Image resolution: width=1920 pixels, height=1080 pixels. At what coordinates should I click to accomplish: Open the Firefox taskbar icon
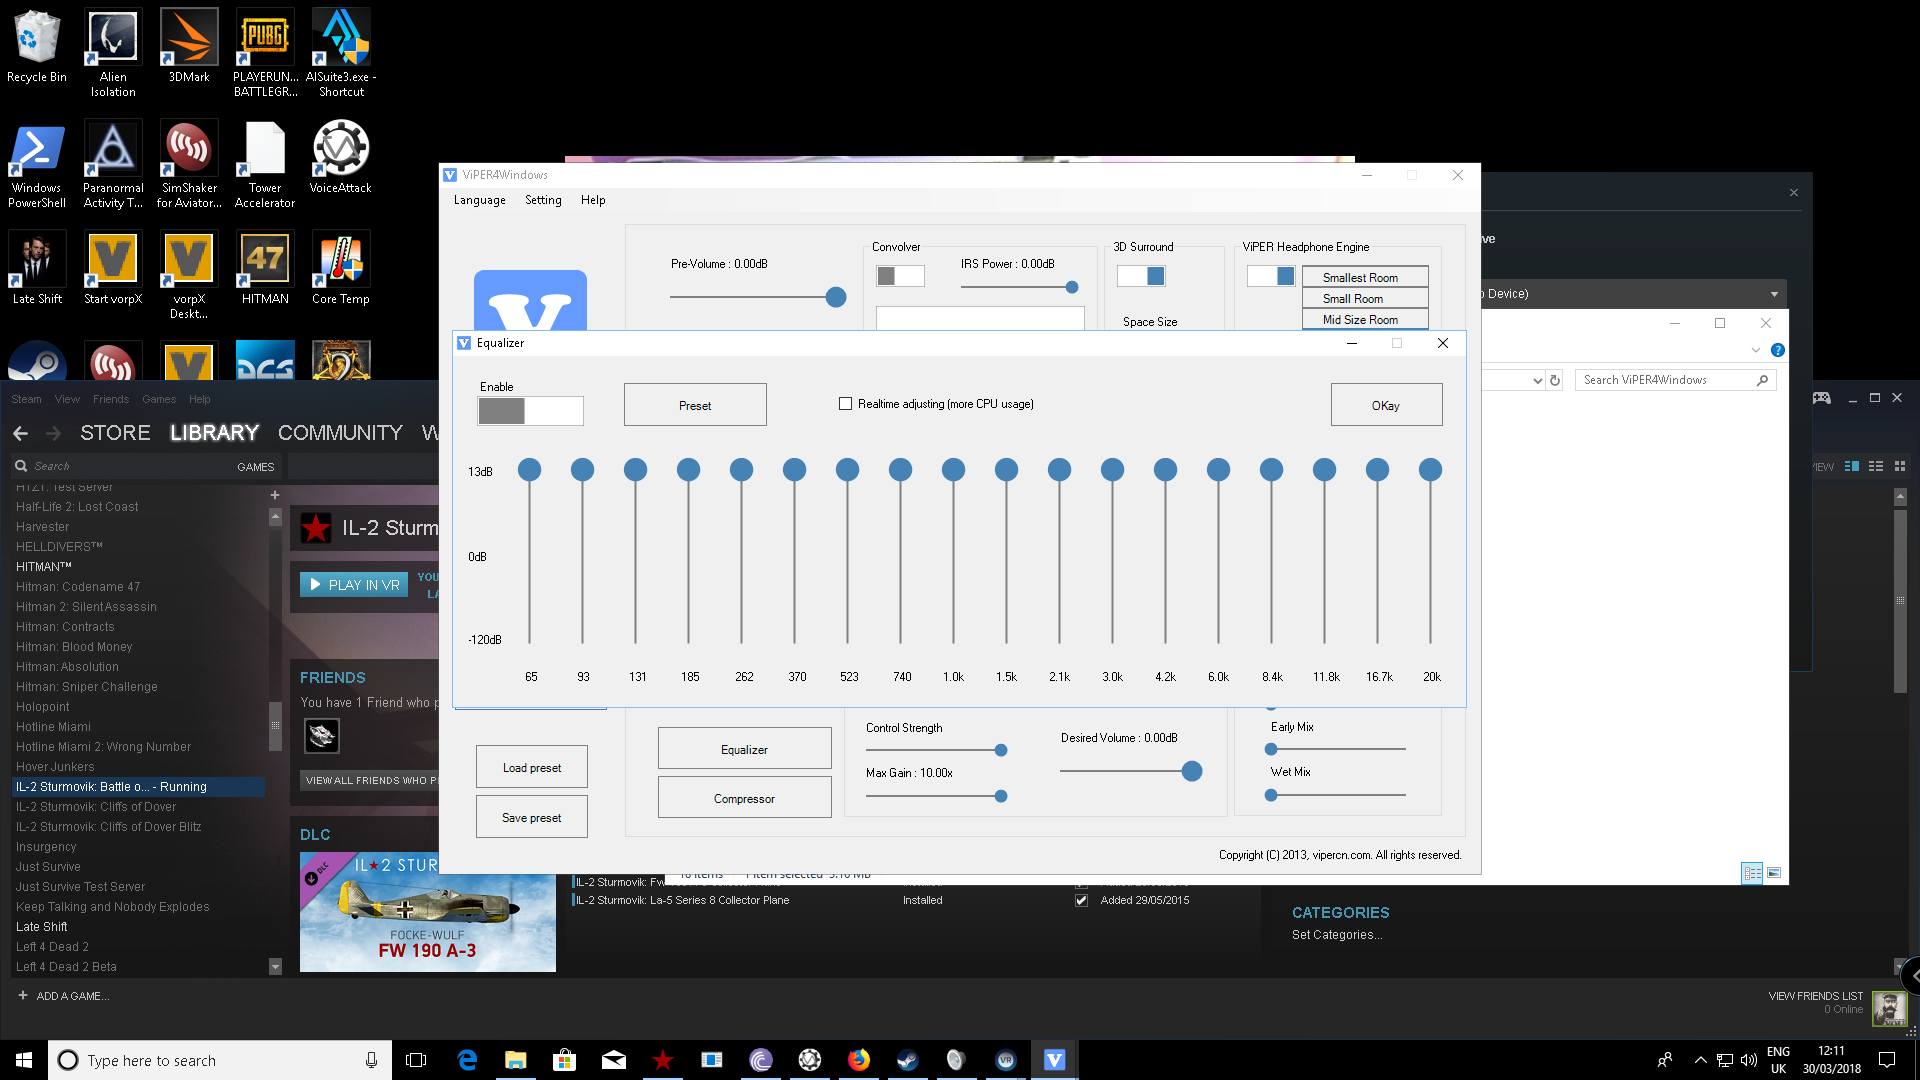[x=858, y=1060]
